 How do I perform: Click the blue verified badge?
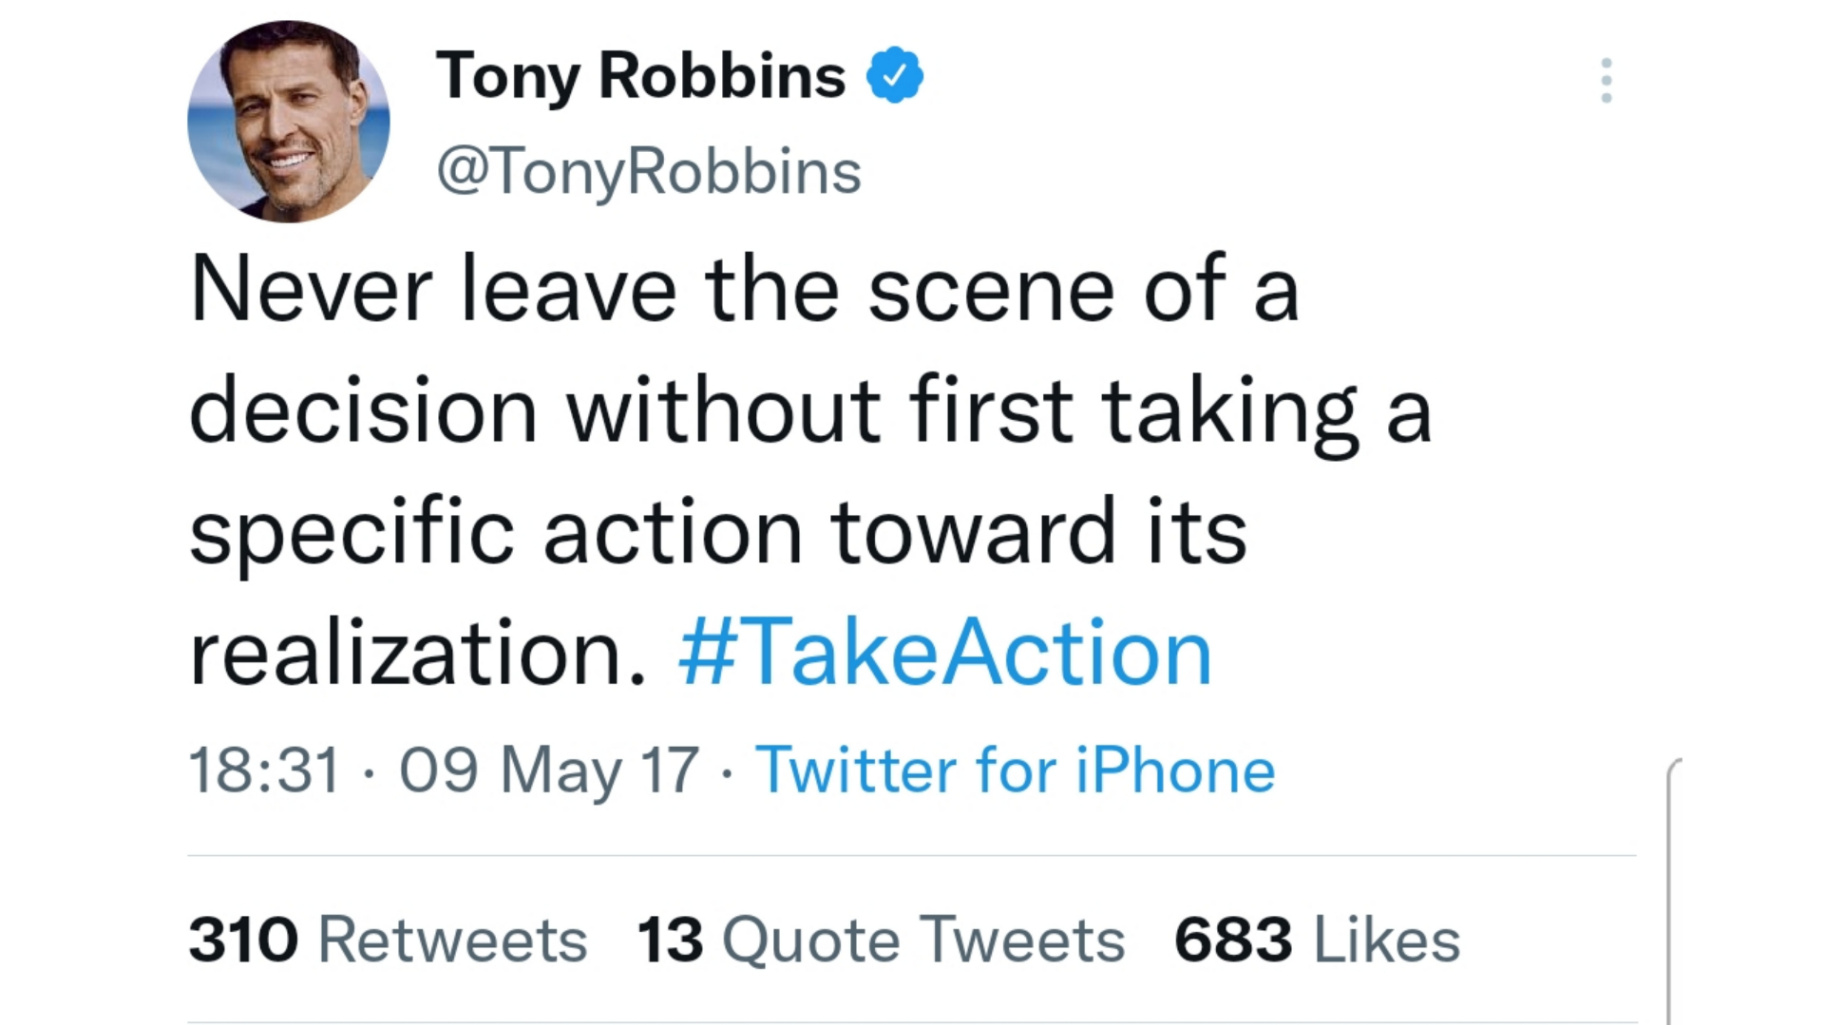[x=894, y=75]
